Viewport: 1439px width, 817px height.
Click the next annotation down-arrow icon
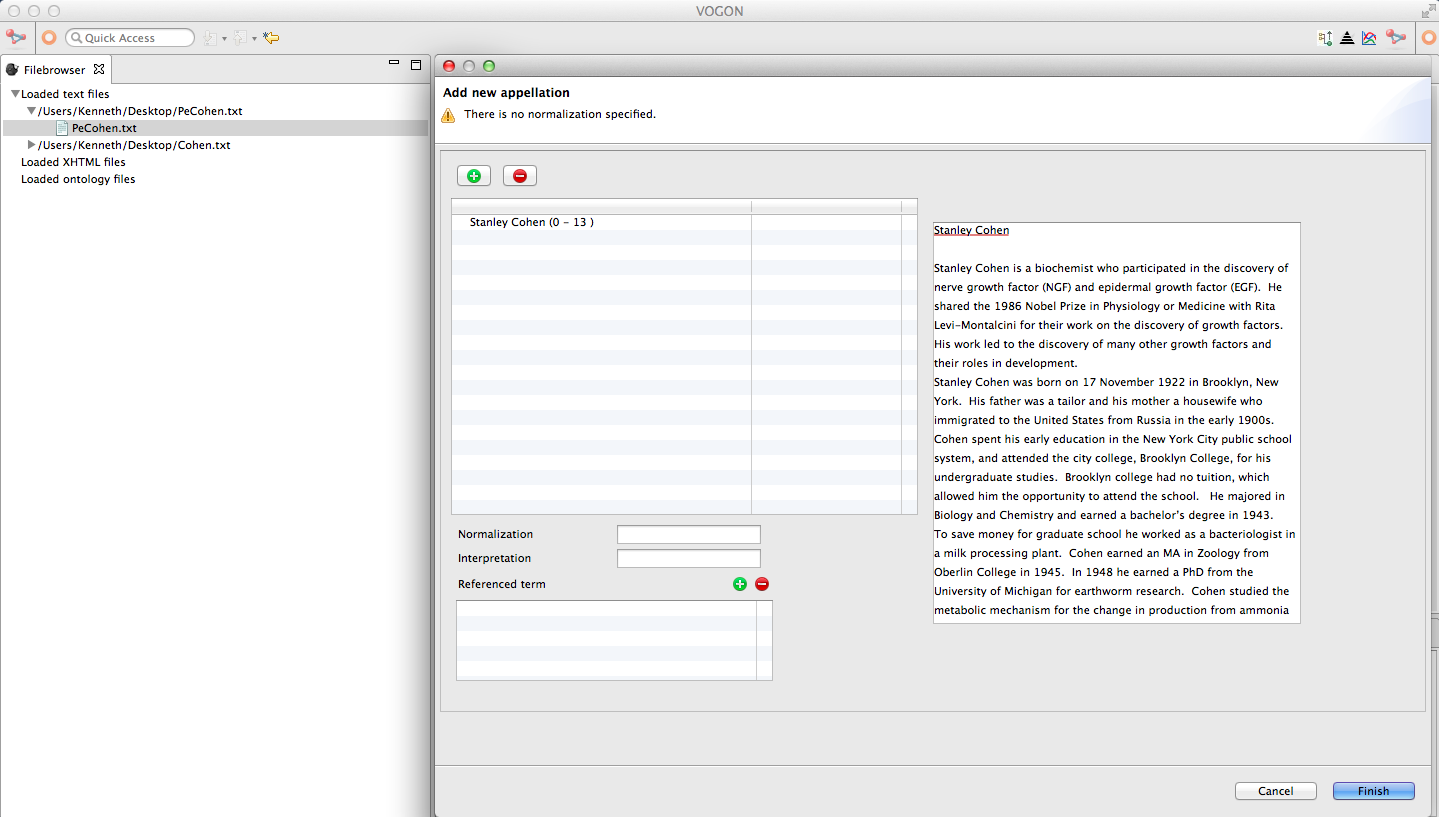pyautogui.click(x=210, y=38)
